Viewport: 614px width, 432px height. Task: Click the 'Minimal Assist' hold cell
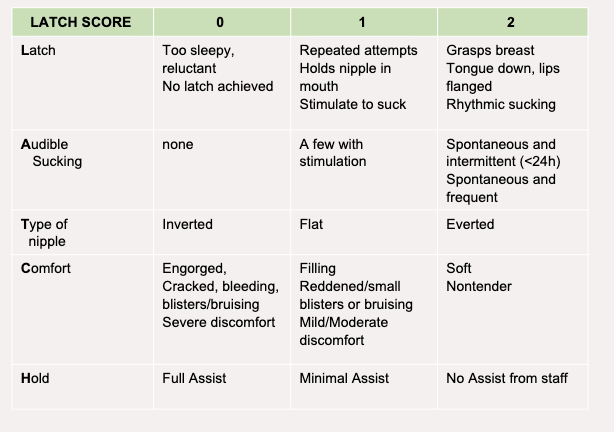(x=344, y=378)
